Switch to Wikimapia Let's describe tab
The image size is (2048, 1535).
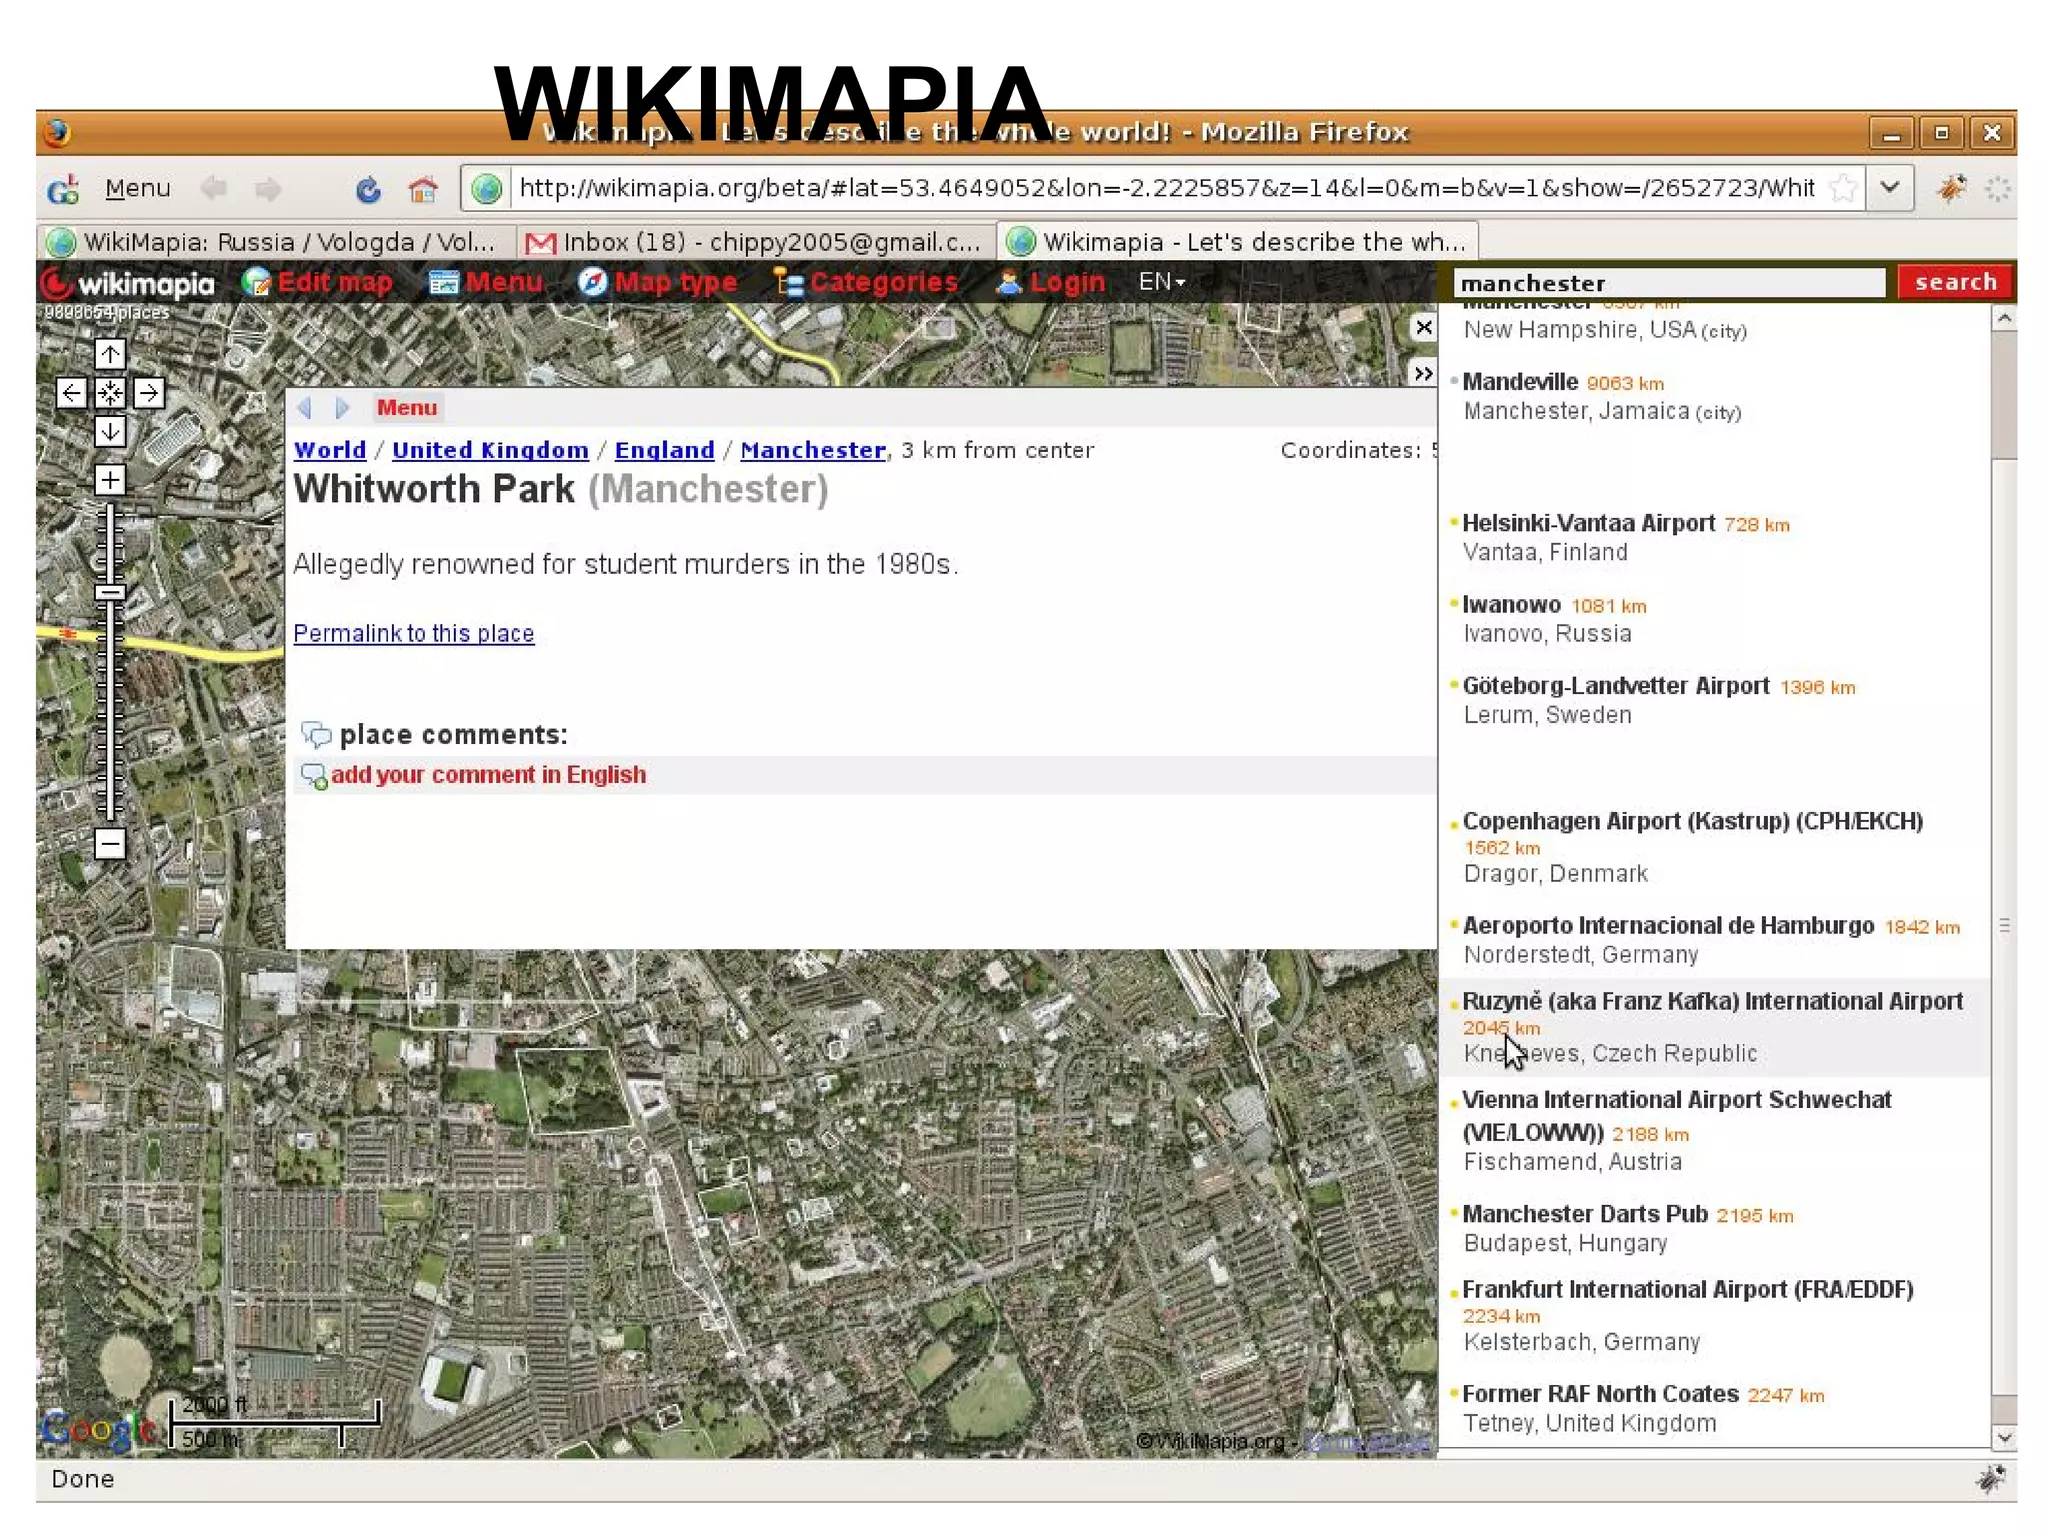(x=1237, y=242)
